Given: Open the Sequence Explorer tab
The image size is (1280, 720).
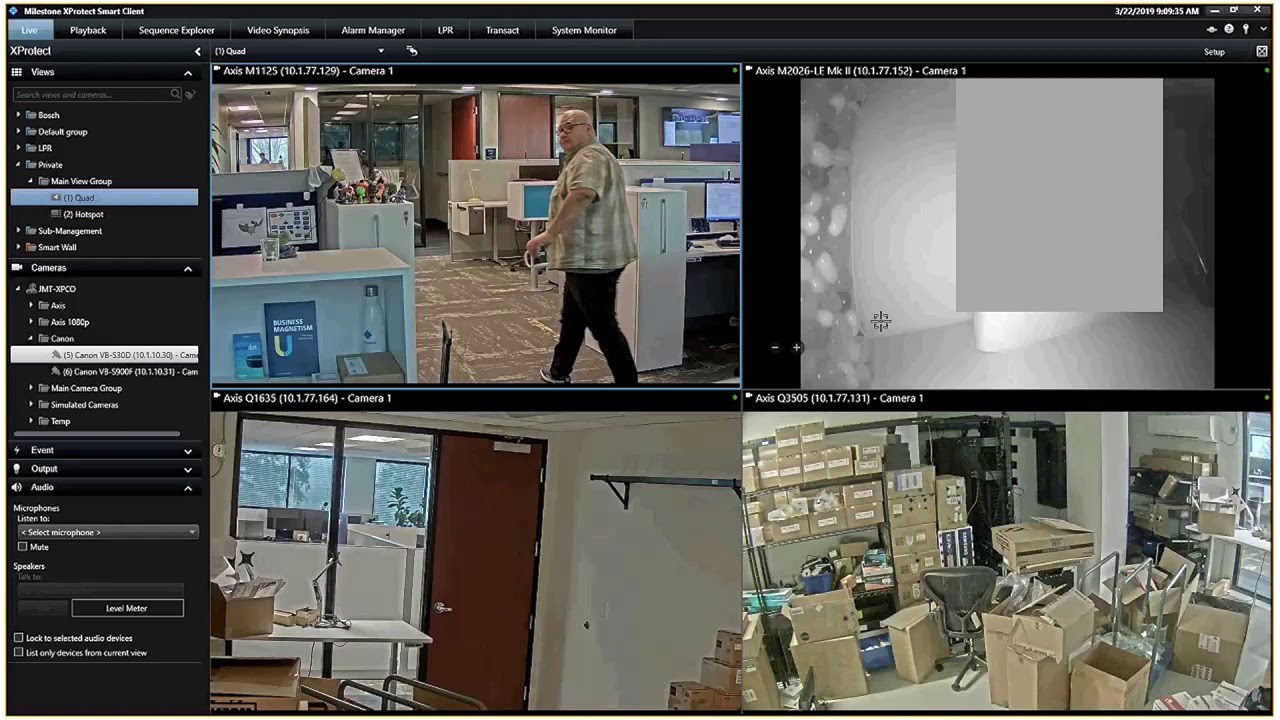Looking at the screenshot, I should click(176, 30).
